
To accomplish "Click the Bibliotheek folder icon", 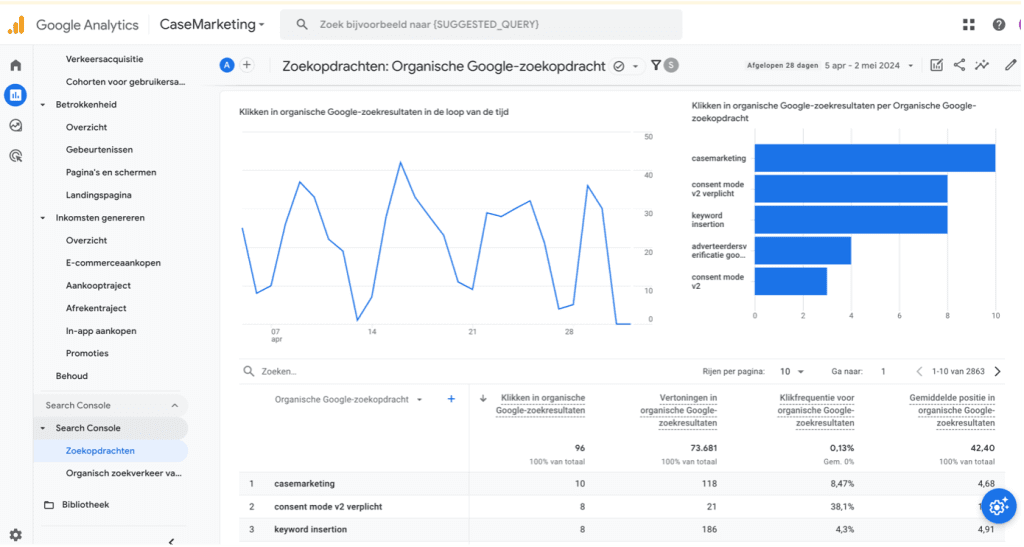I will coord(49,505).
